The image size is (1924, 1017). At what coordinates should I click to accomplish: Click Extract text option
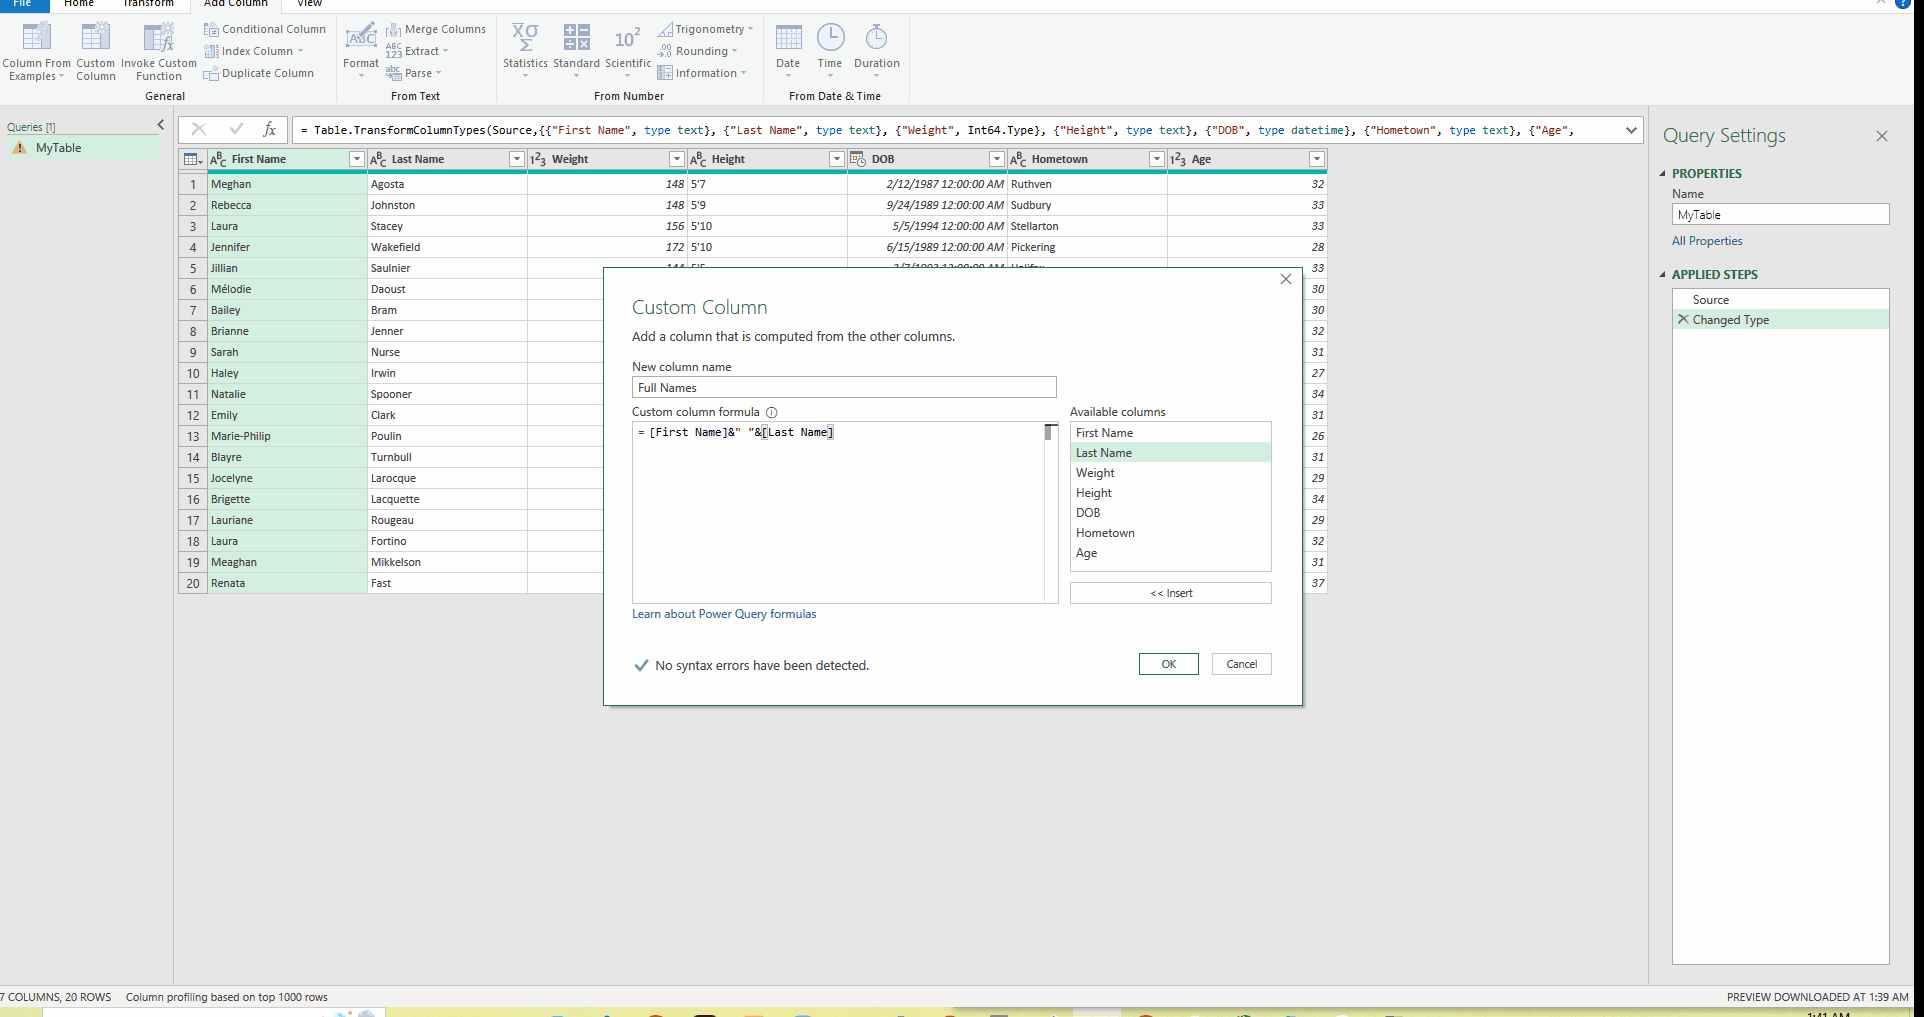pos(417,51)
